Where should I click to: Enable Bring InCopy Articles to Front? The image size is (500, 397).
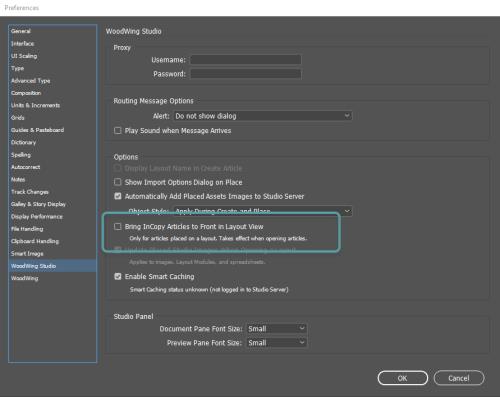pyautogui.click(x=118, y=227)
